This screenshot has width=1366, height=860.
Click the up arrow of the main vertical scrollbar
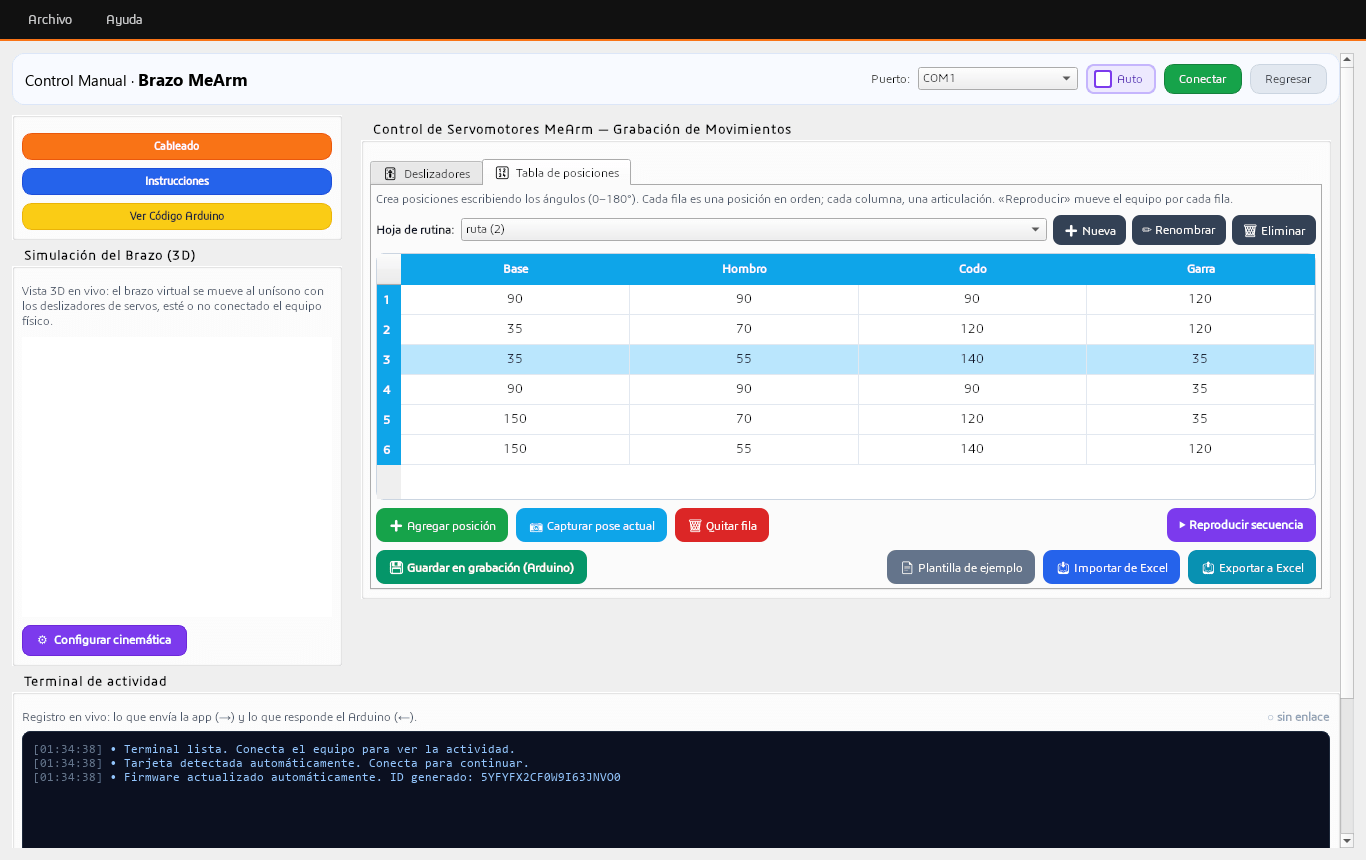[x=1347, y=59]
